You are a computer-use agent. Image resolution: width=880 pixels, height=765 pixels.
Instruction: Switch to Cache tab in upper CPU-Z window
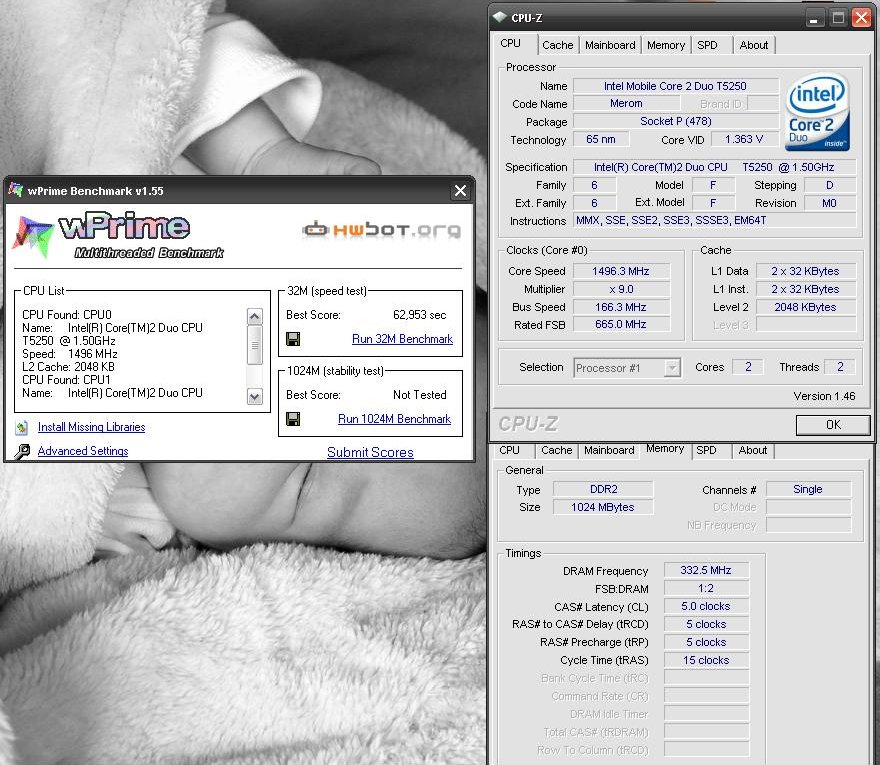click(557, 45)
